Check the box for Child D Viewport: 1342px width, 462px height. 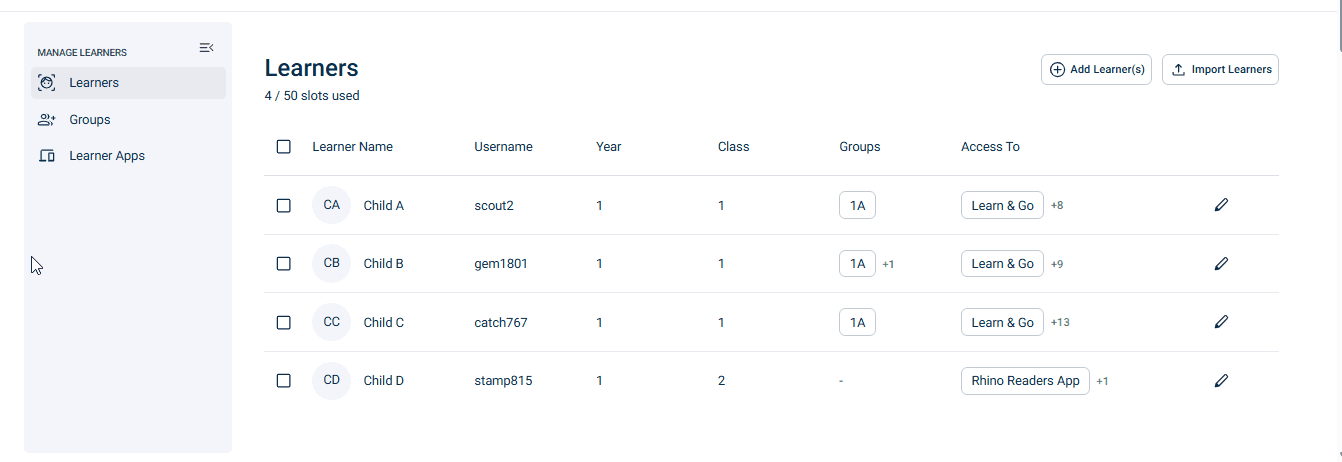coord(284,381)
